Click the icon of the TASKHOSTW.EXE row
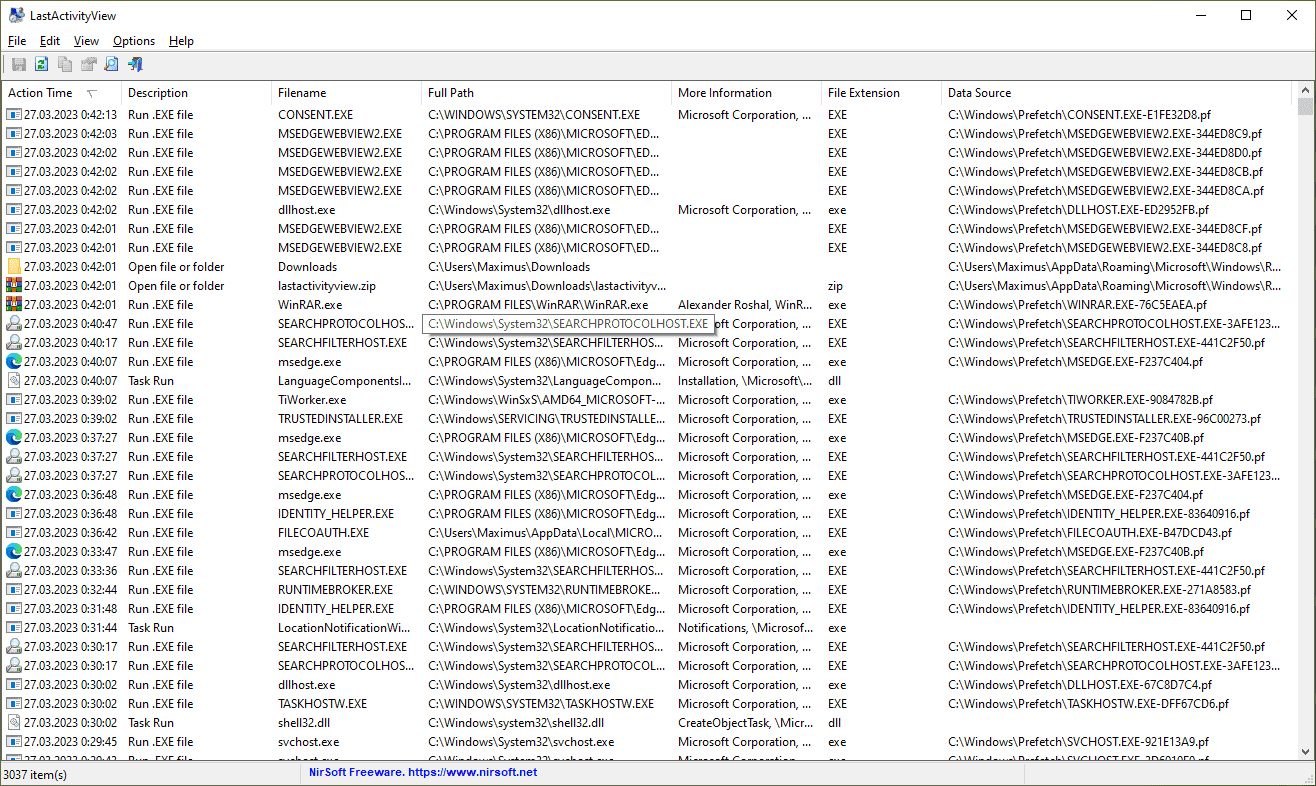 point(14,704)
